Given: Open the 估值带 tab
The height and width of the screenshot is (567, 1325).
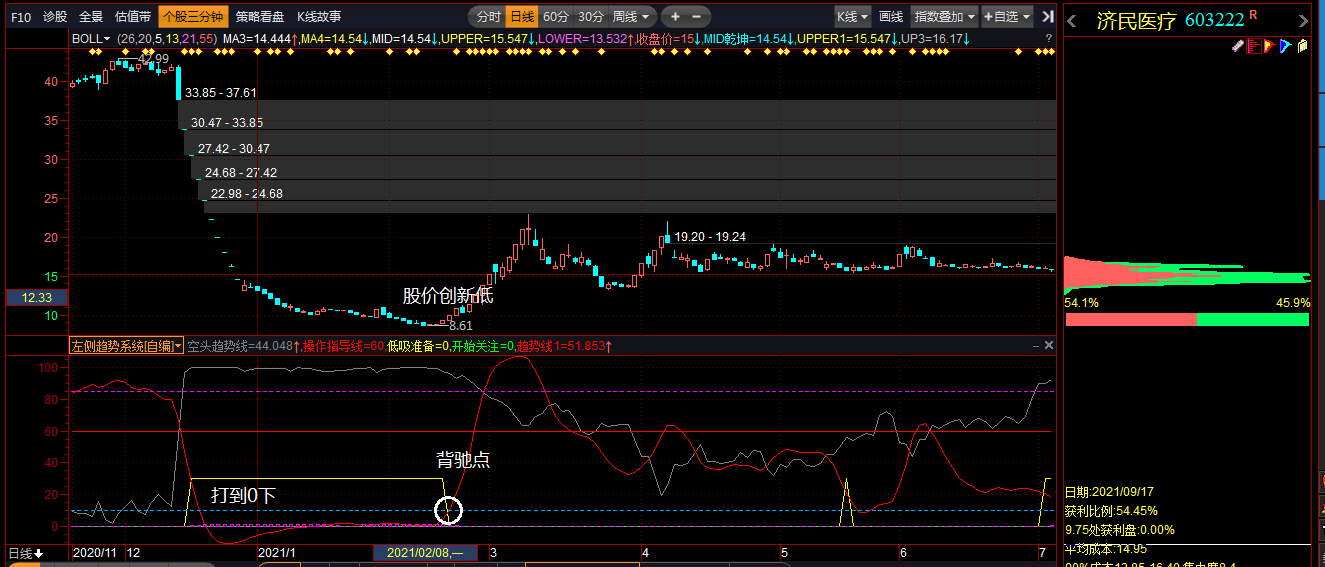Looking at the screenshot, I should point(133,17).
